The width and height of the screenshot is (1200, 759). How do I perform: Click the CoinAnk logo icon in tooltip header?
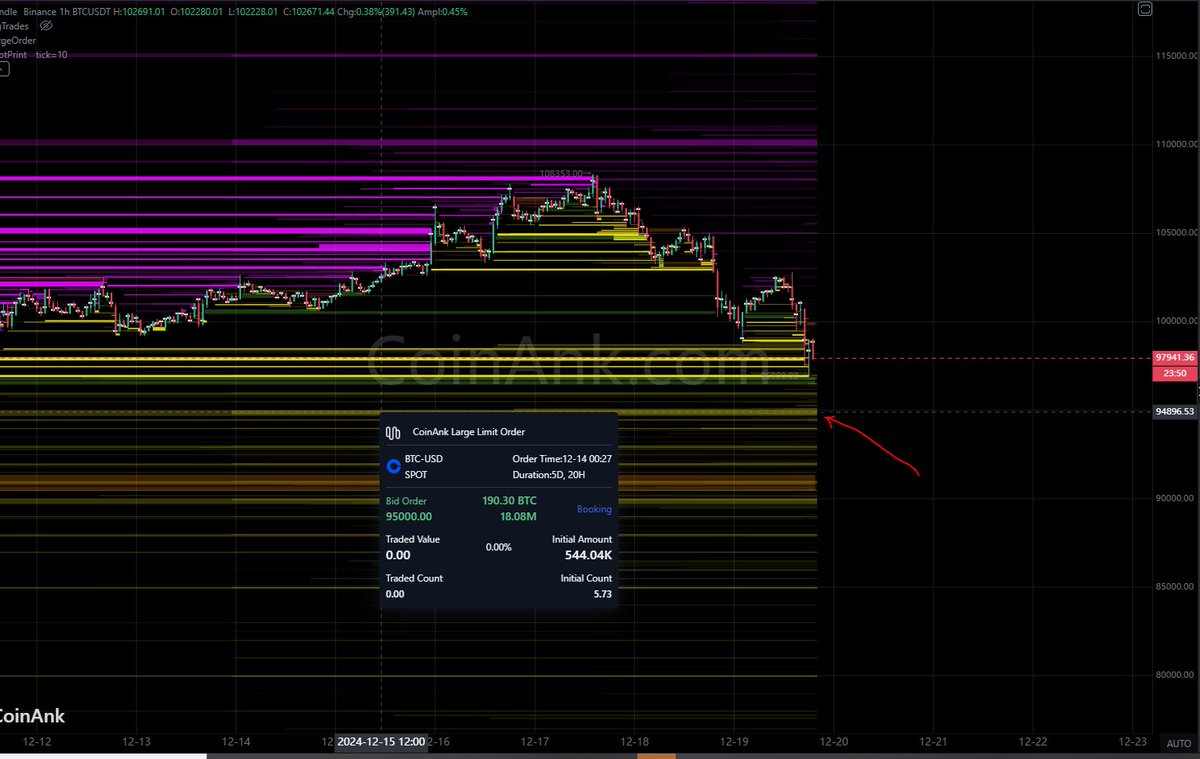tap(394, 432)
